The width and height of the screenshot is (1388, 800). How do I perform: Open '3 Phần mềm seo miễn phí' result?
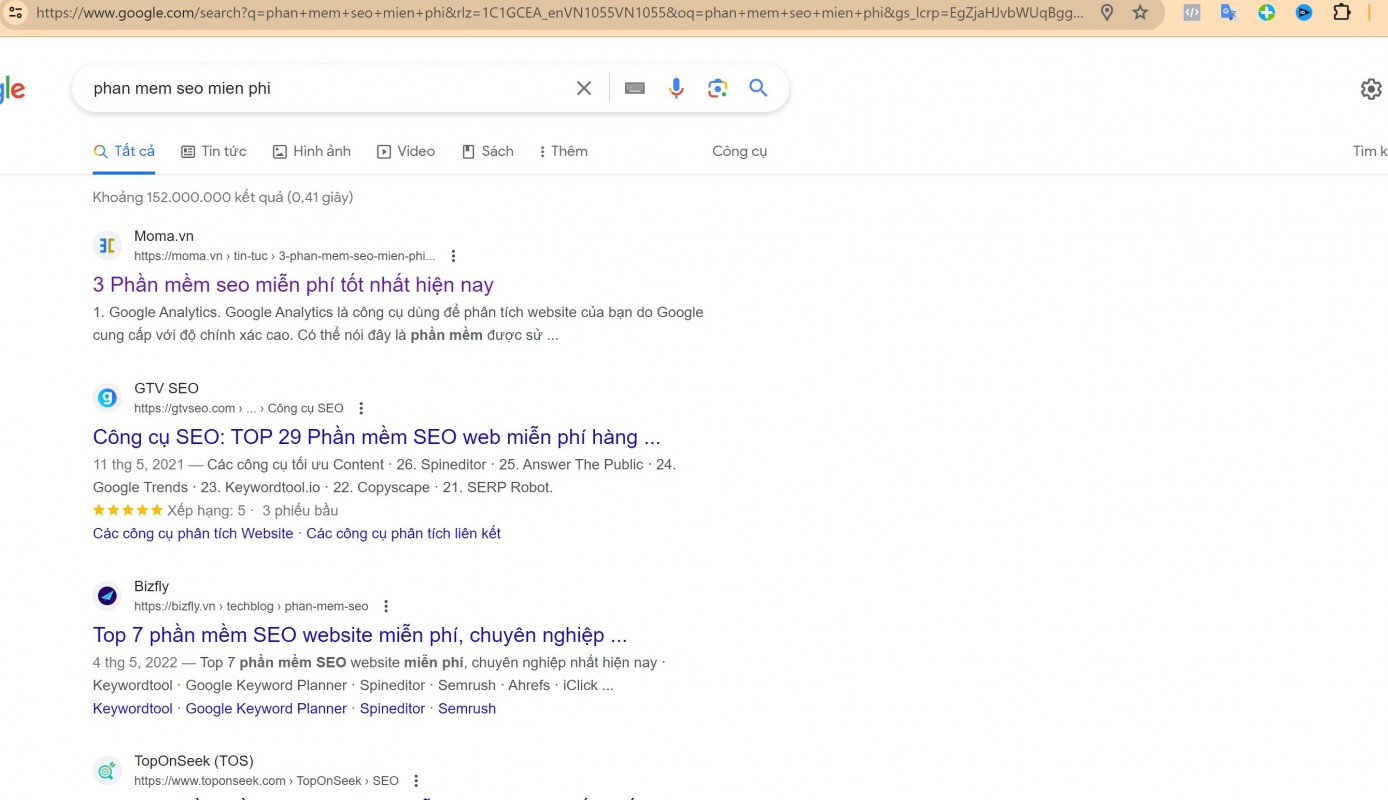293,285
